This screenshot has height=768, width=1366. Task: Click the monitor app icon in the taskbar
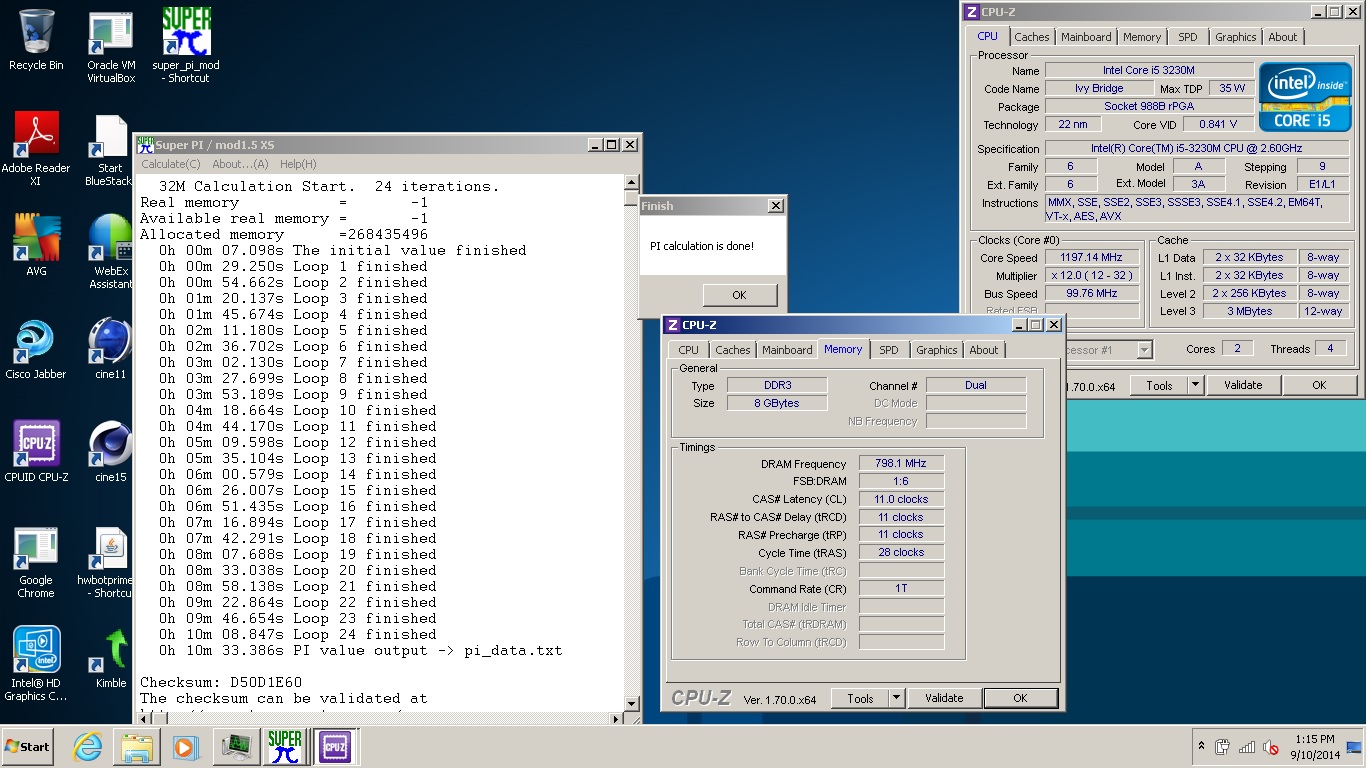pyautogui.click(x=236, y=747)
